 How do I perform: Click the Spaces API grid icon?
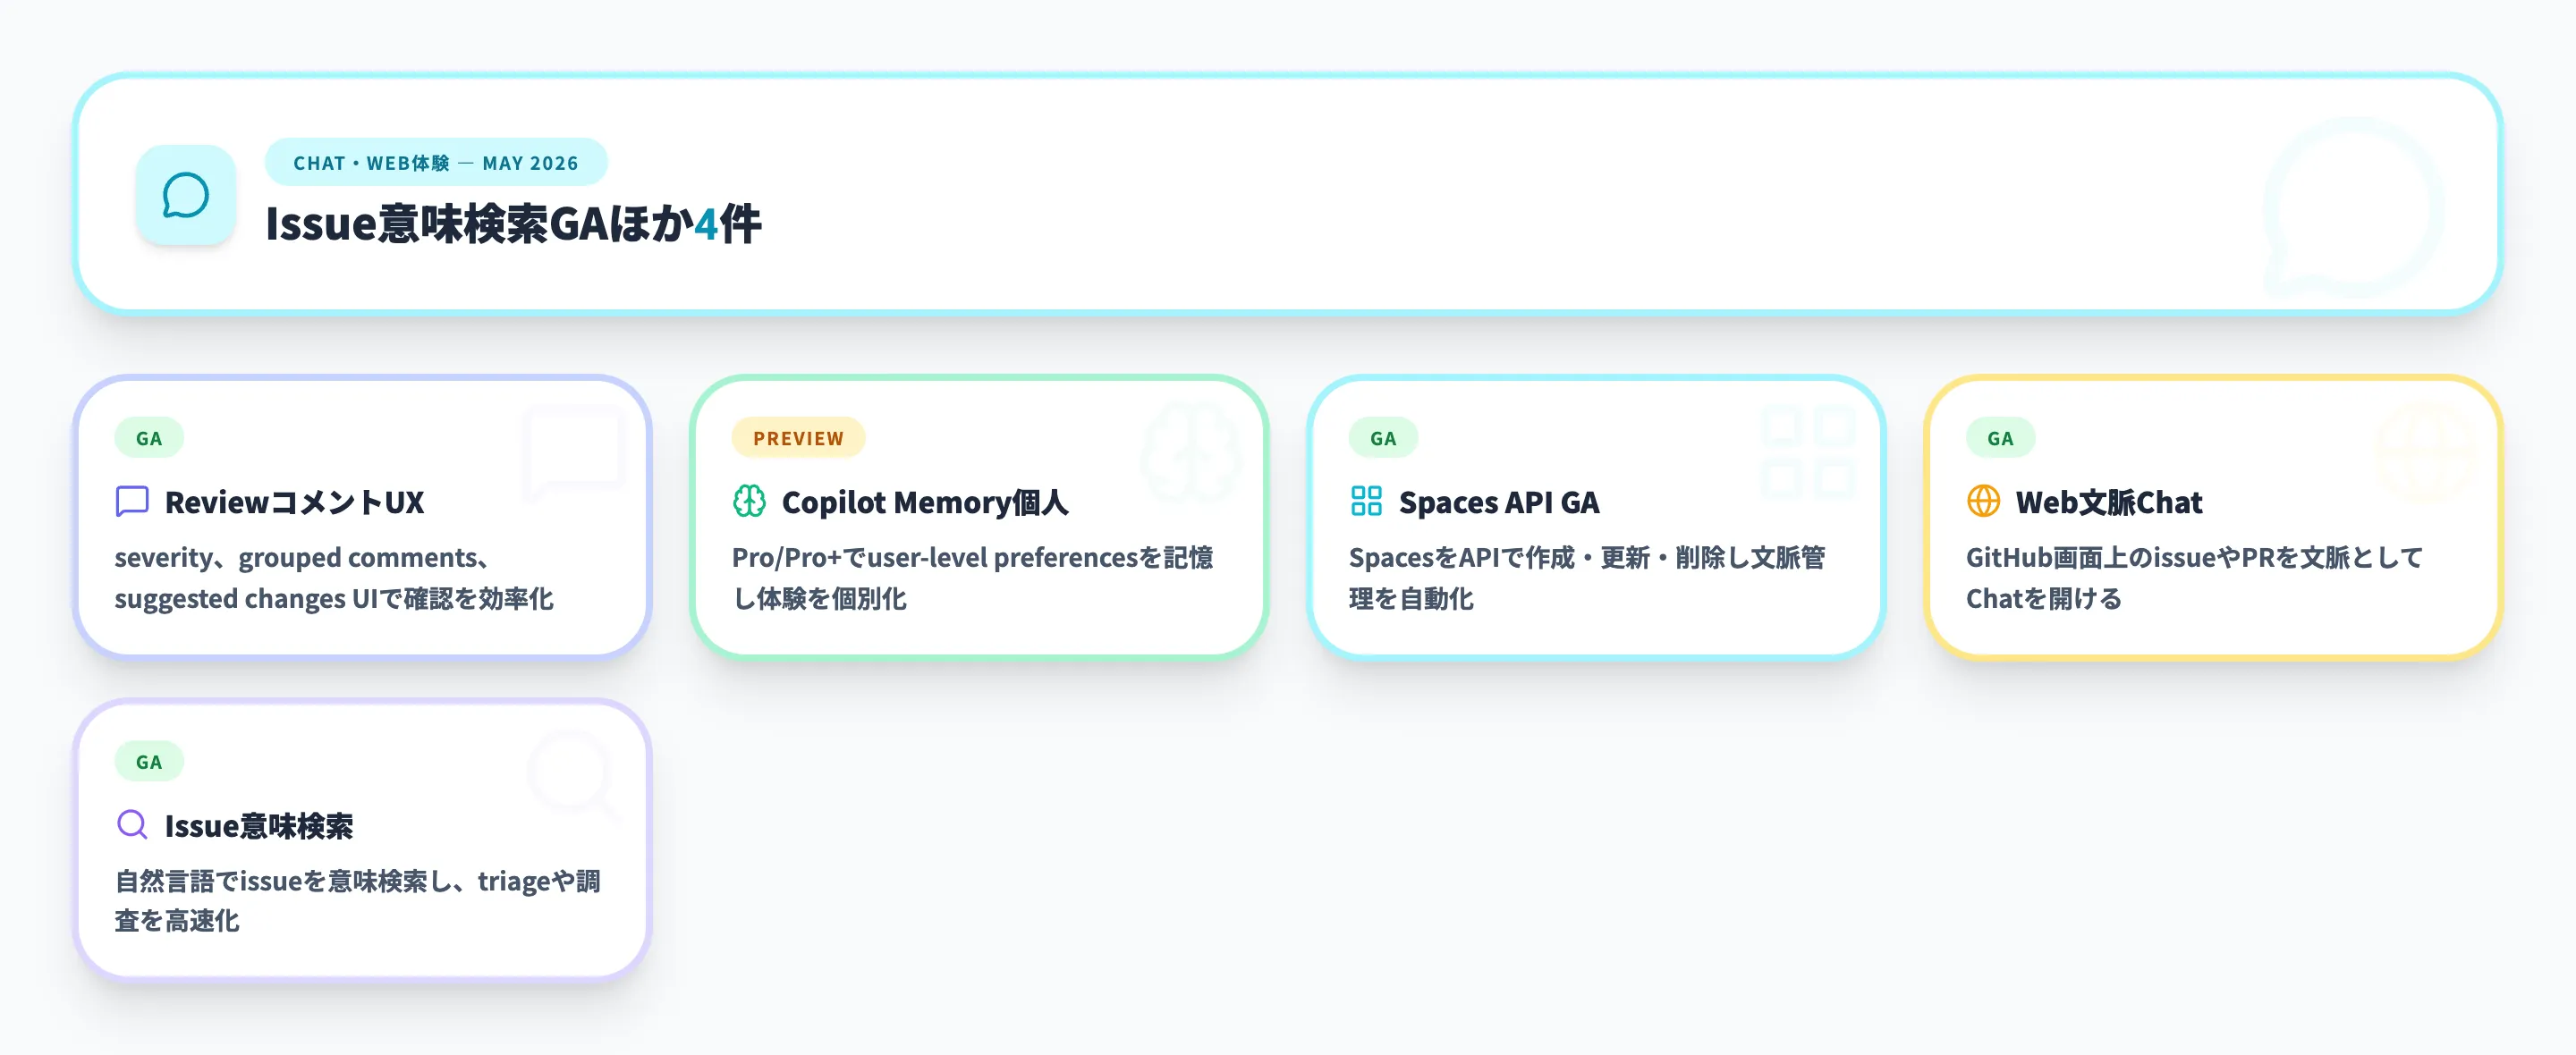click(x=1366, y=501)
